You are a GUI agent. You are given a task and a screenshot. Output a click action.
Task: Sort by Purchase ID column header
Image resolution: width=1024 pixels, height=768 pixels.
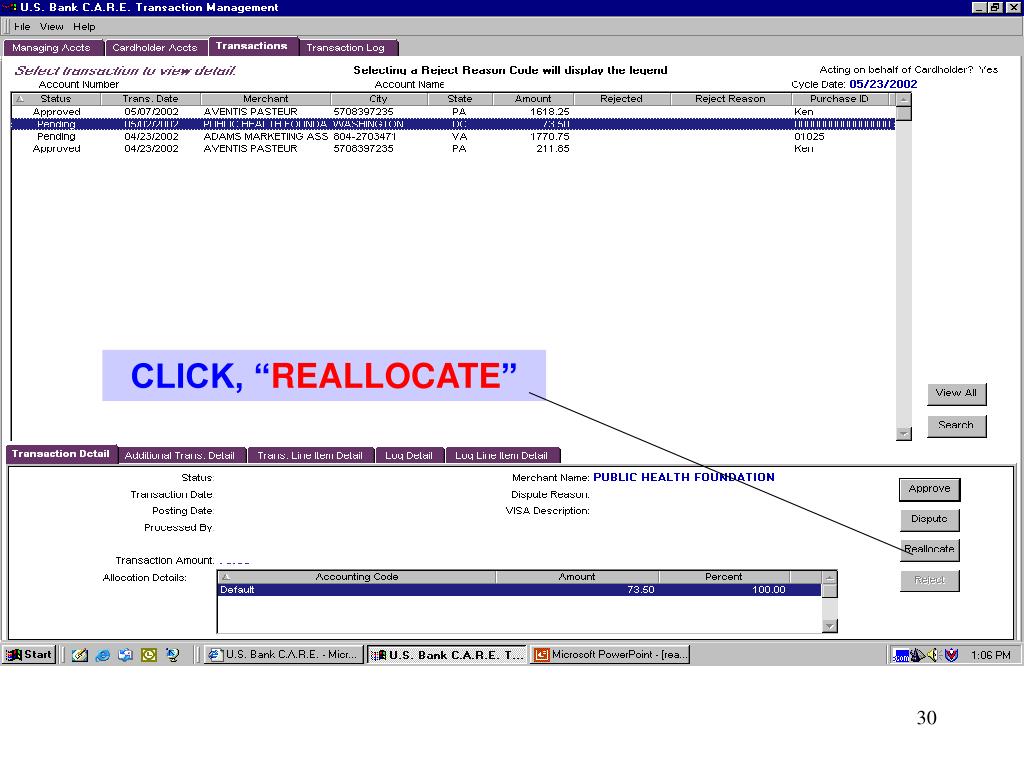point(840,99)
